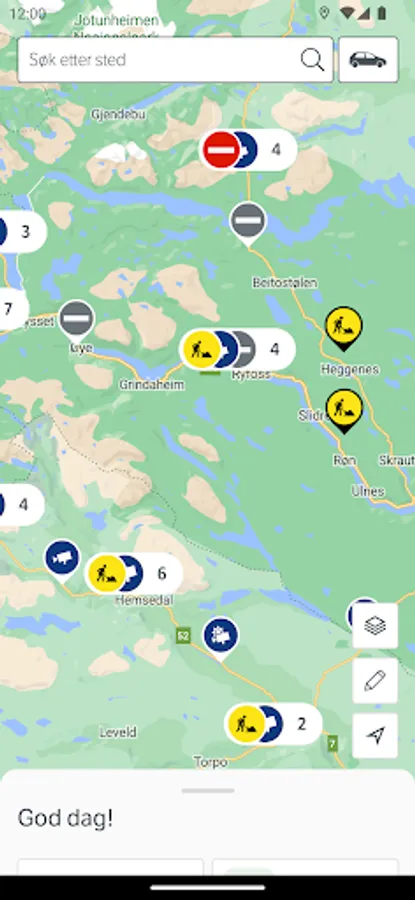The image size is (415, 900).
Task: Expand cluster of 2 near Torpo
Action: click(273, 724)
